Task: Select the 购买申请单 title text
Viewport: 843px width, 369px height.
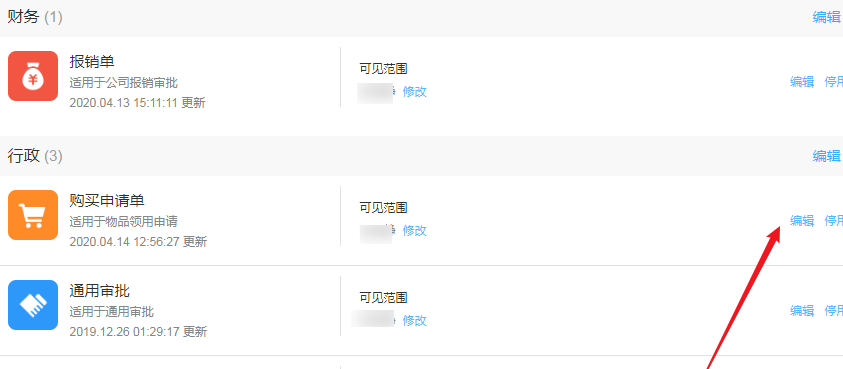Action: pos(107,201)
